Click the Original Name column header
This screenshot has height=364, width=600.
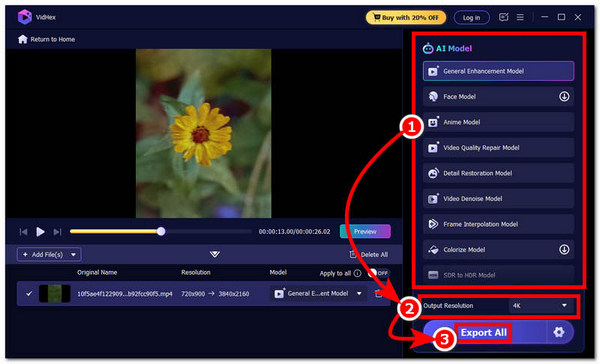pos(97,273)
